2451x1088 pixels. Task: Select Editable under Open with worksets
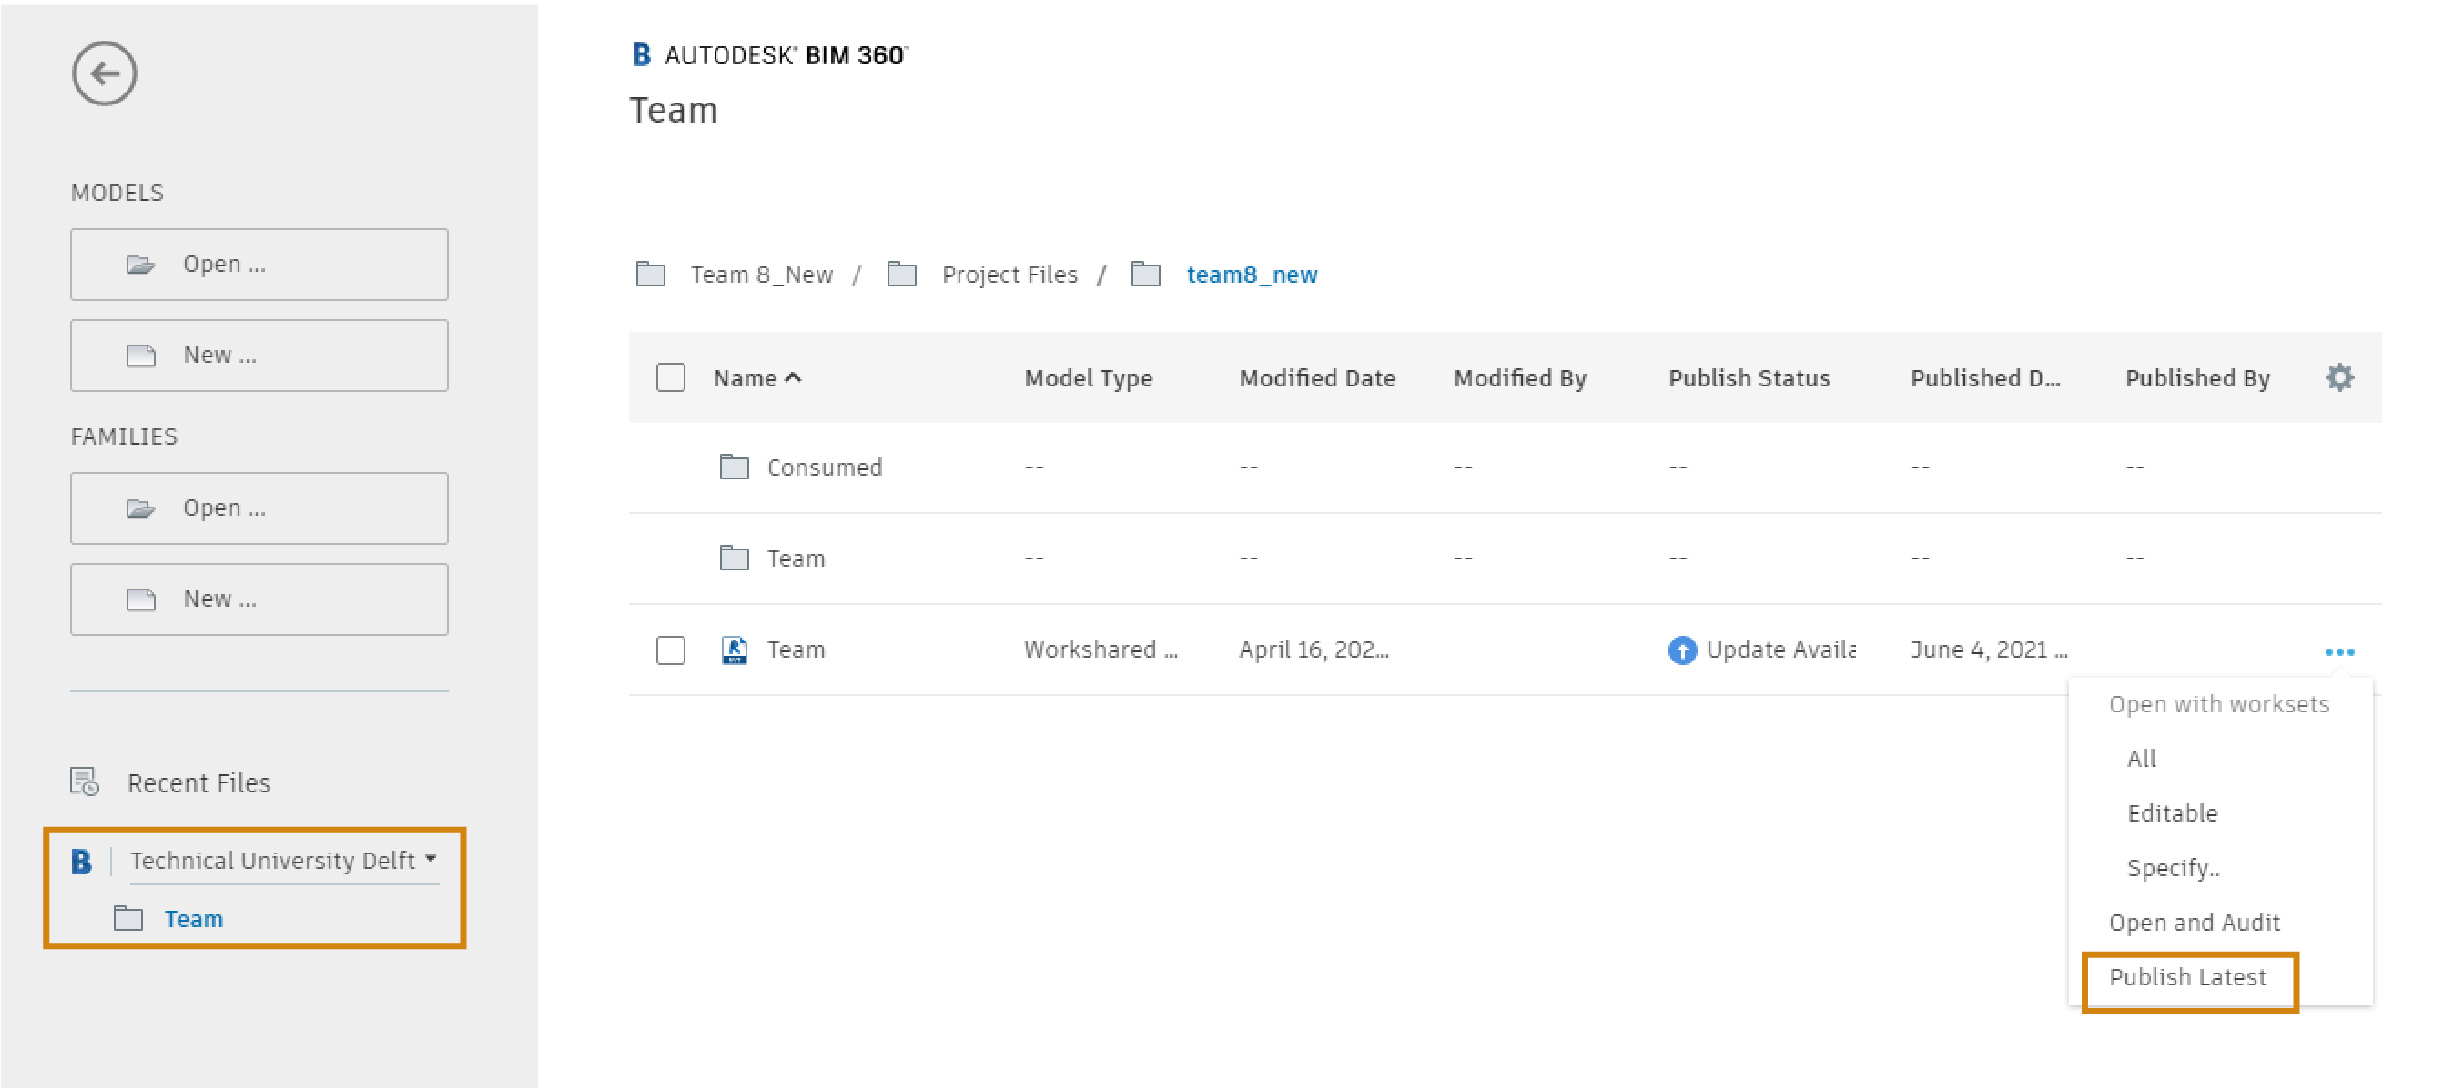pos(2172,813)
